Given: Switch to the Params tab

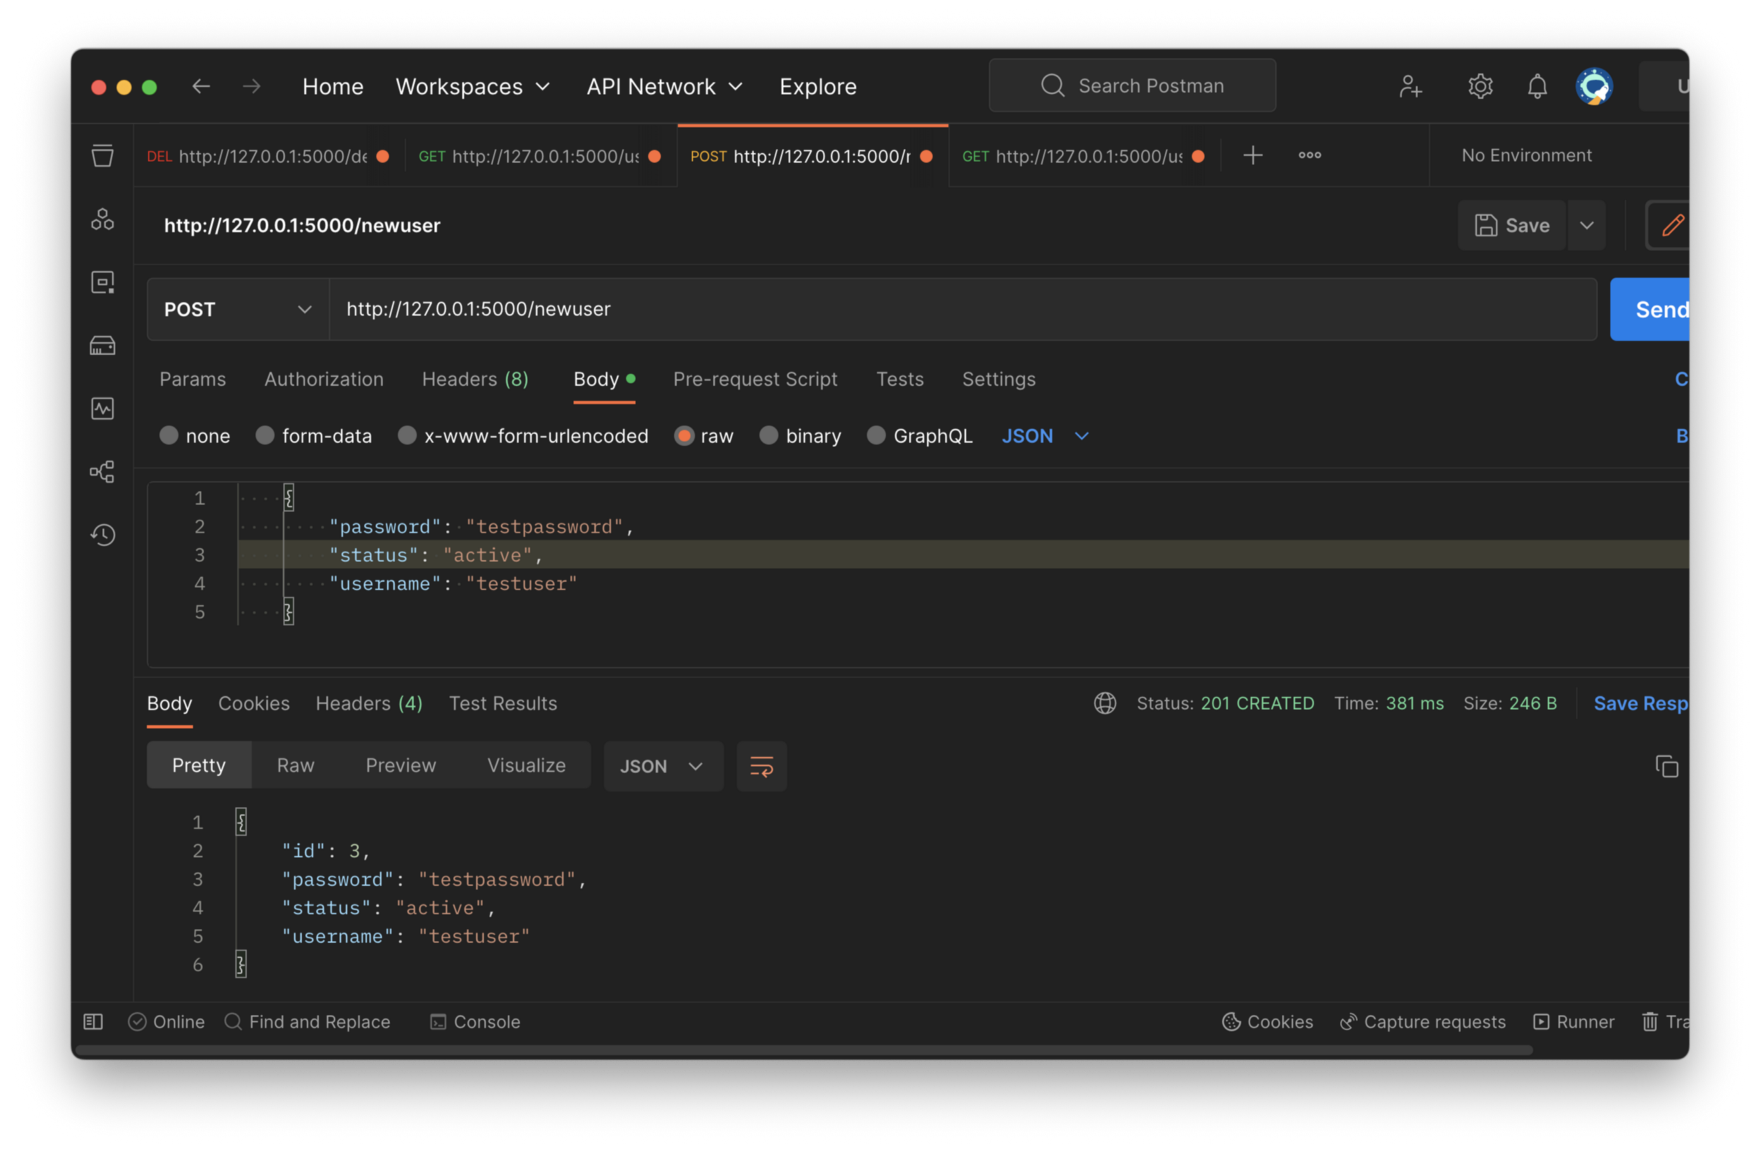Looking at the screenshot, I should (x=192, y=379).
